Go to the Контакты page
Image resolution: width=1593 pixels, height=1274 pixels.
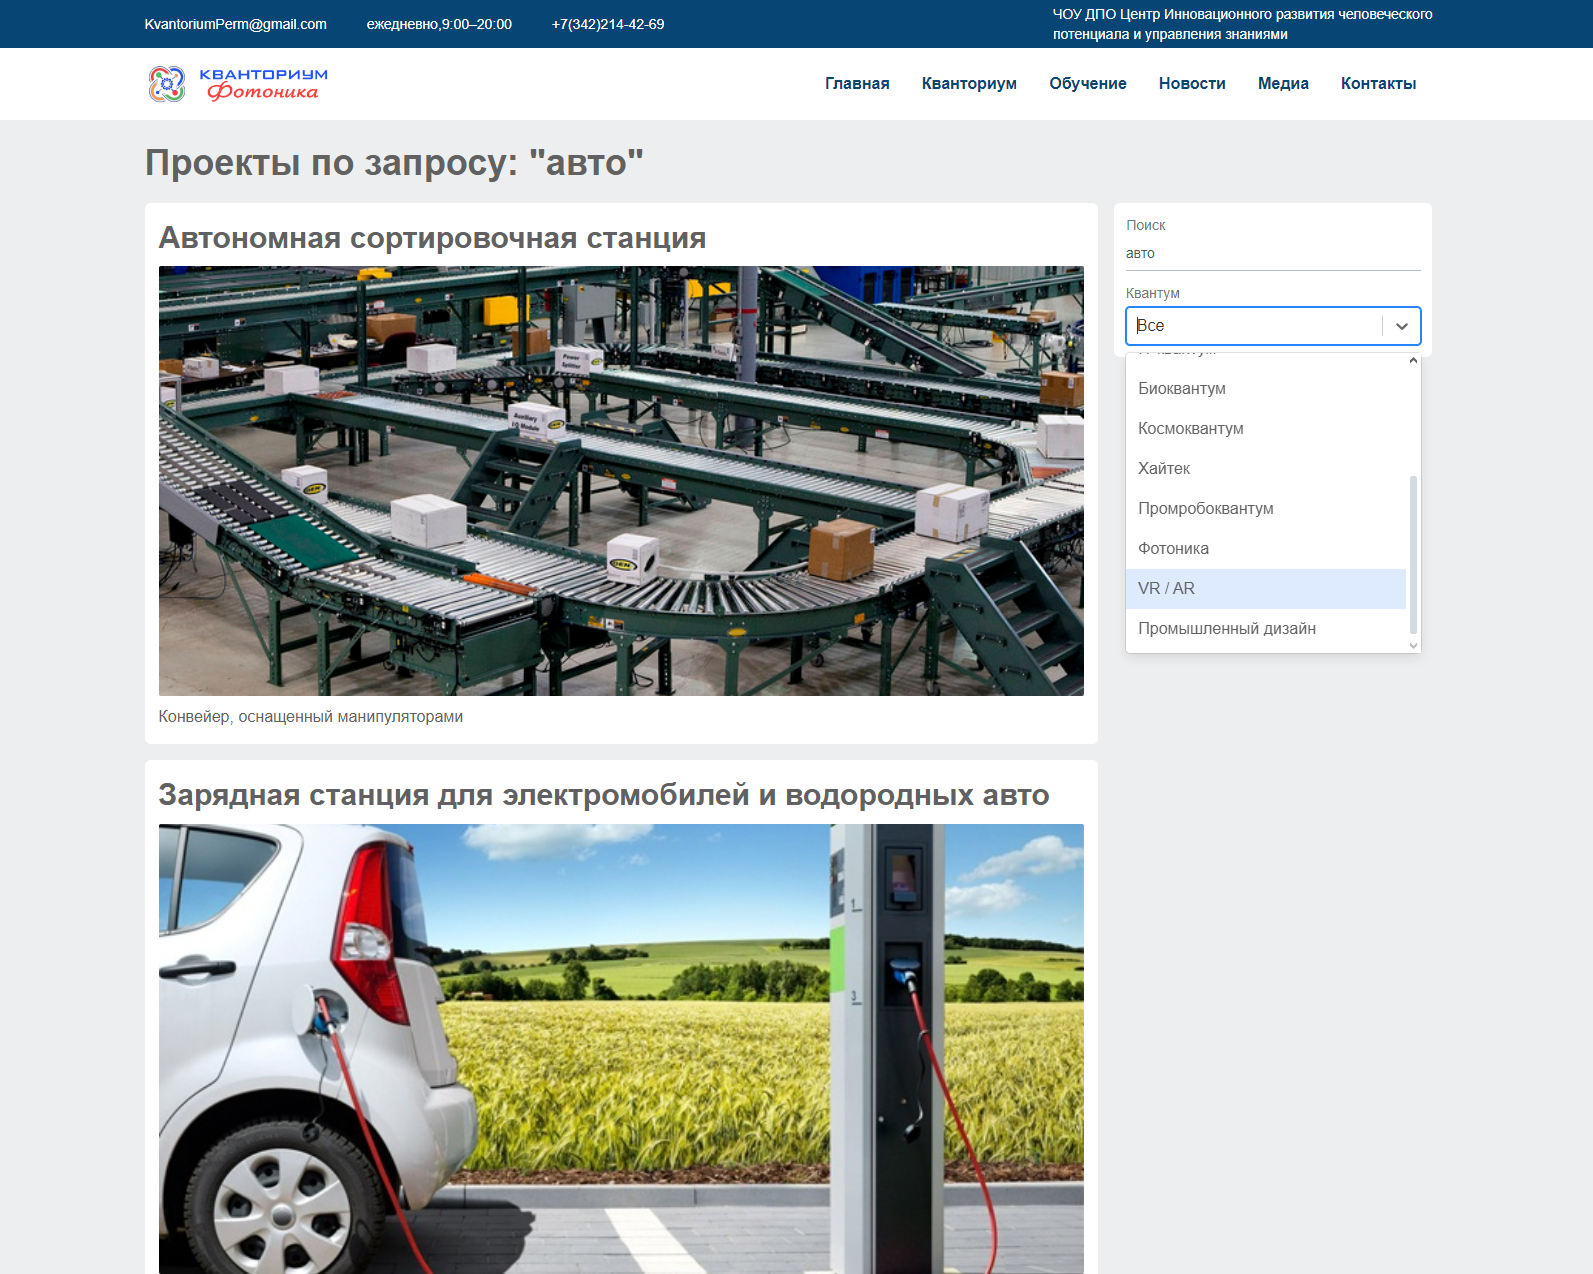click(x=1378, y=84)
